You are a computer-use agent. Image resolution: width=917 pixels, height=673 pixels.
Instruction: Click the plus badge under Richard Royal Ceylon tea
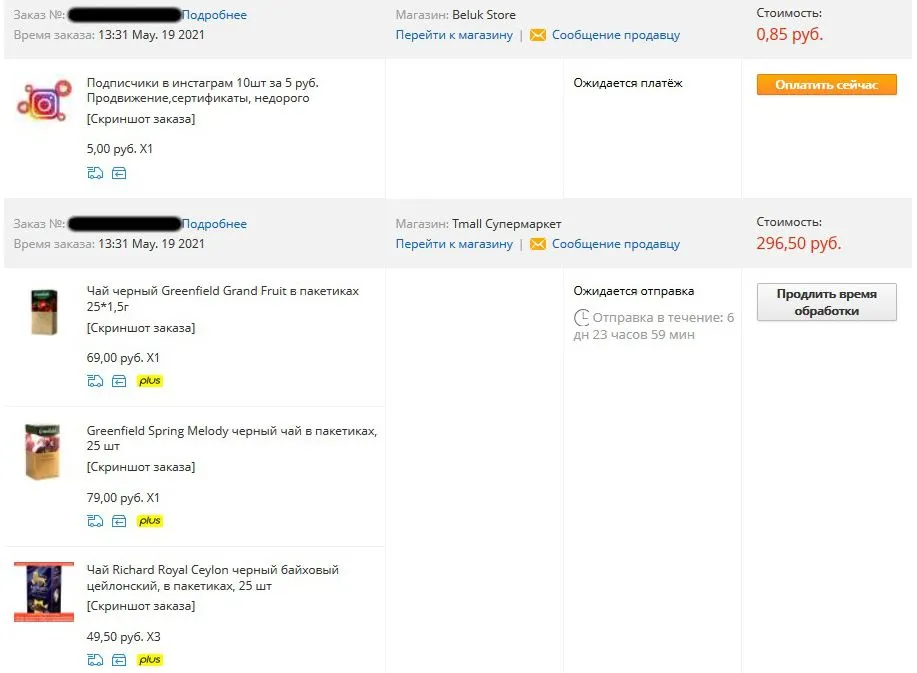[150, 660]
